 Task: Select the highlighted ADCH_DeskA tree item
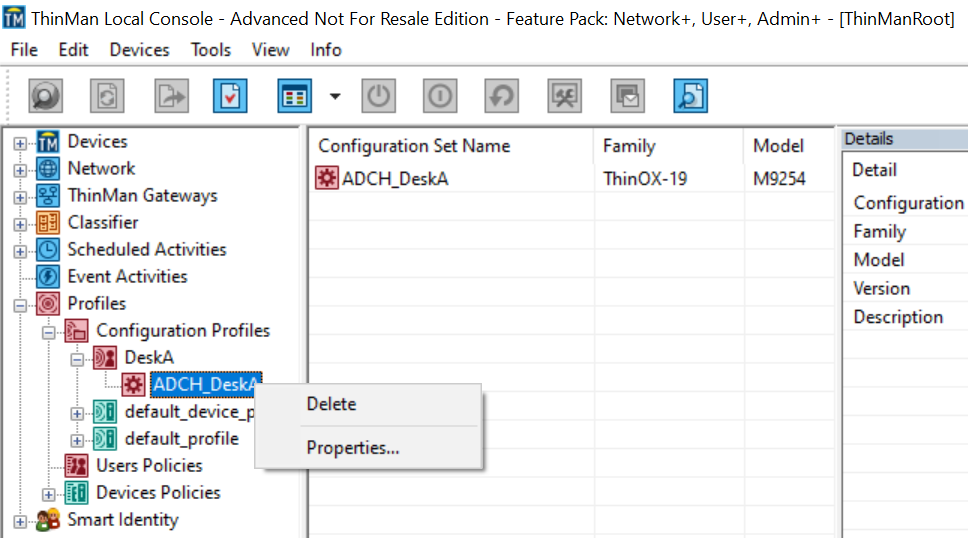pos(206,384)
